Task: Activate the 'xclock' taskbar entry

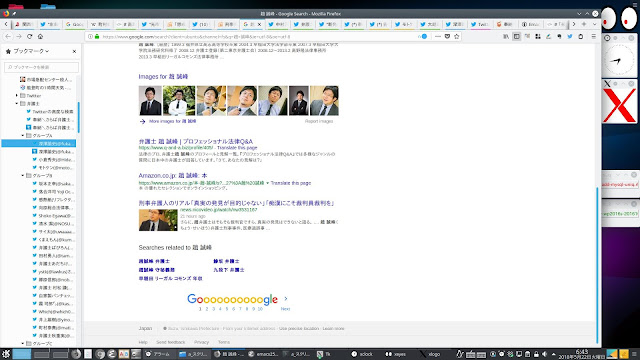Action: (362, 354)
